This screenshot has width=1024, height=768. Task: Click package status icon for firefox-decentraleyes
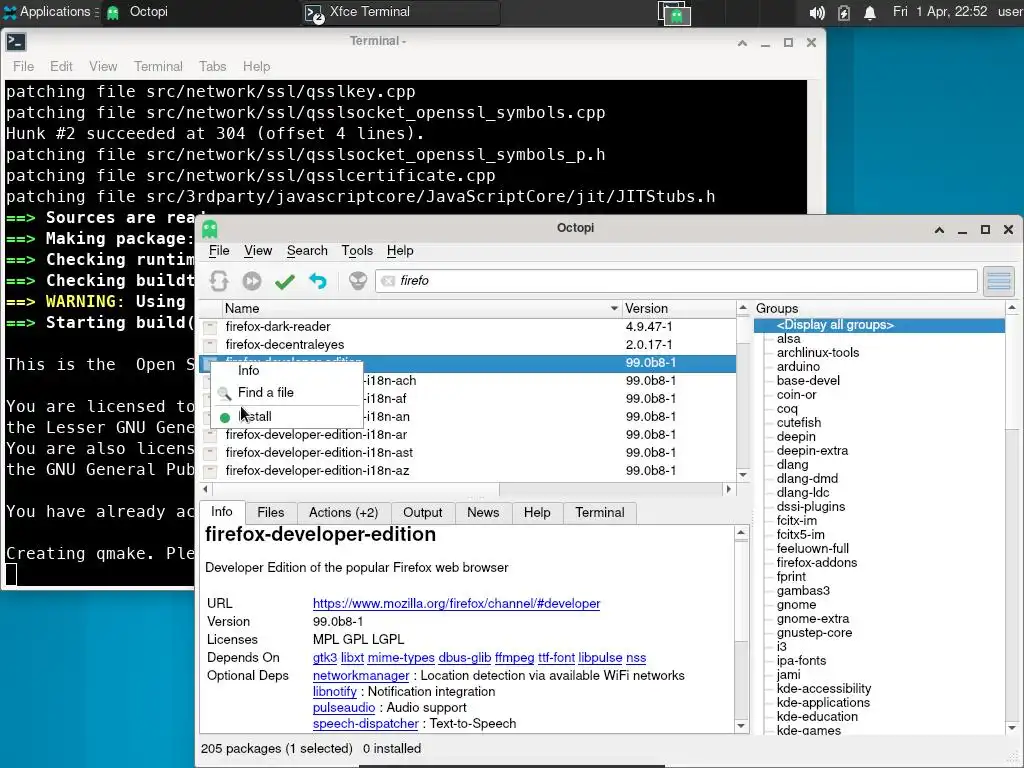210,345
